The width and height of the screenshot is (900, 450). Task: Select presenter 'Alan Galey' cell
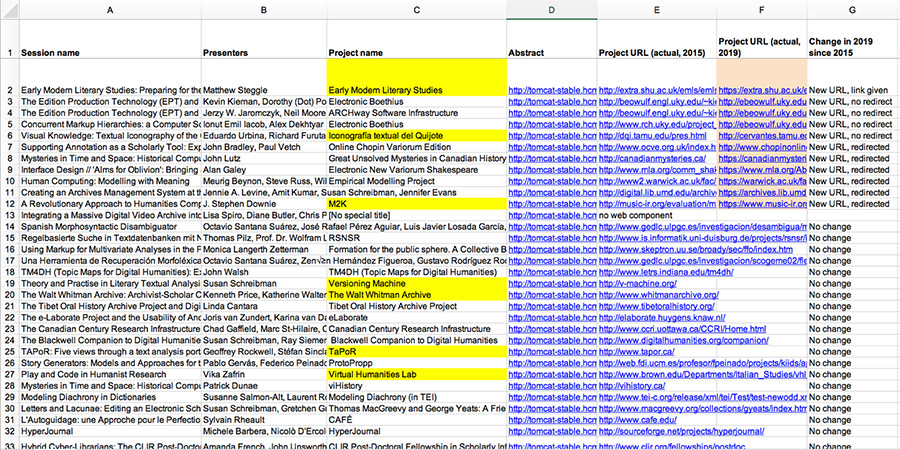coord(264,170)
